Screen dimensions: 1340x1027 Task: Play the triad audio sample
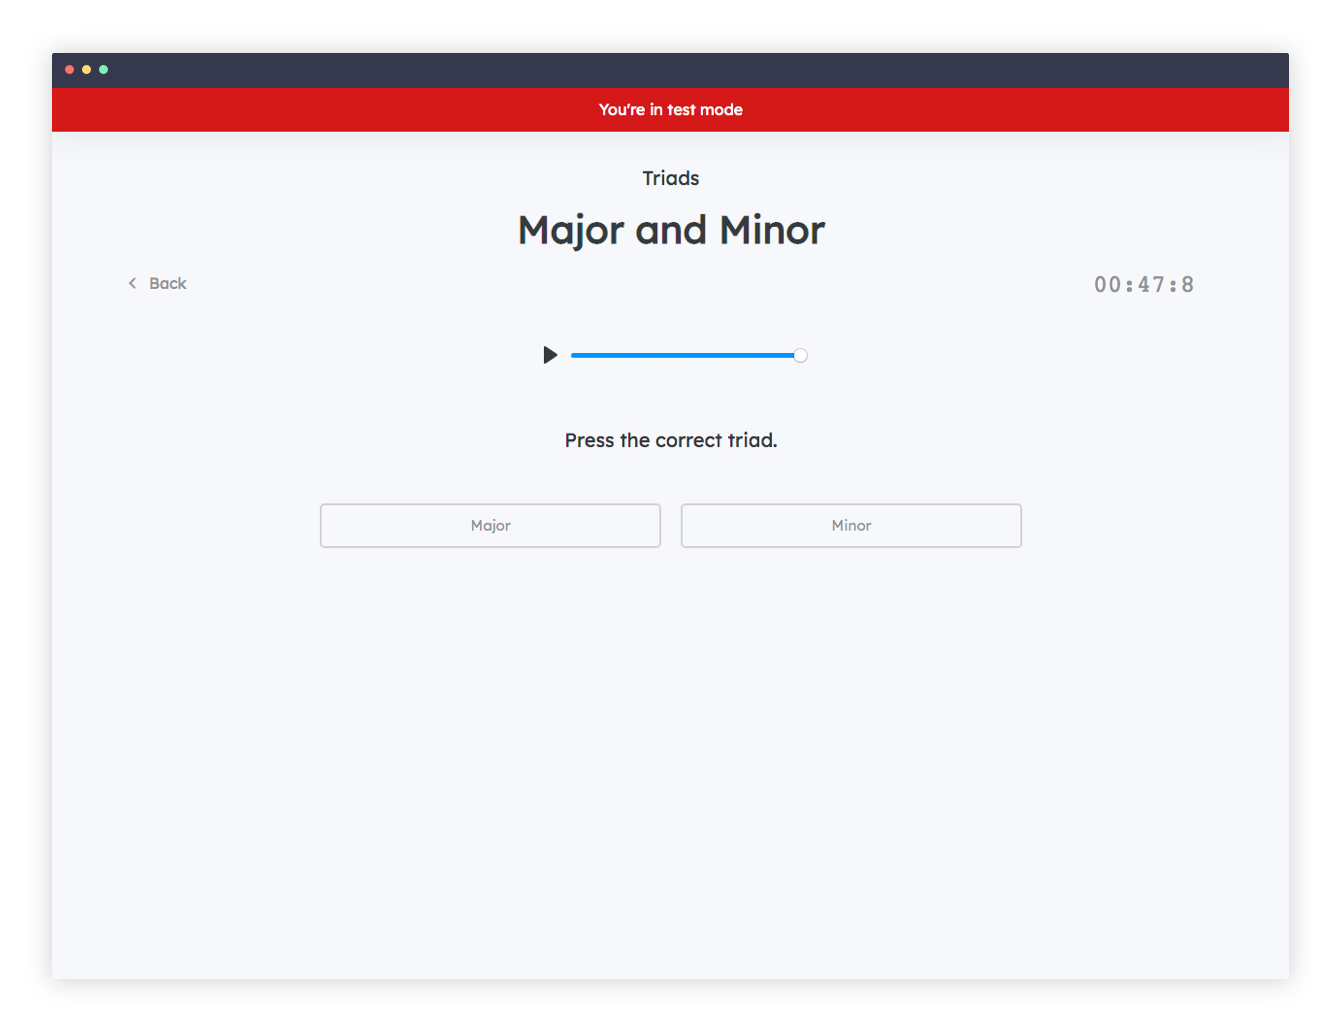click(x=550, y=355)
